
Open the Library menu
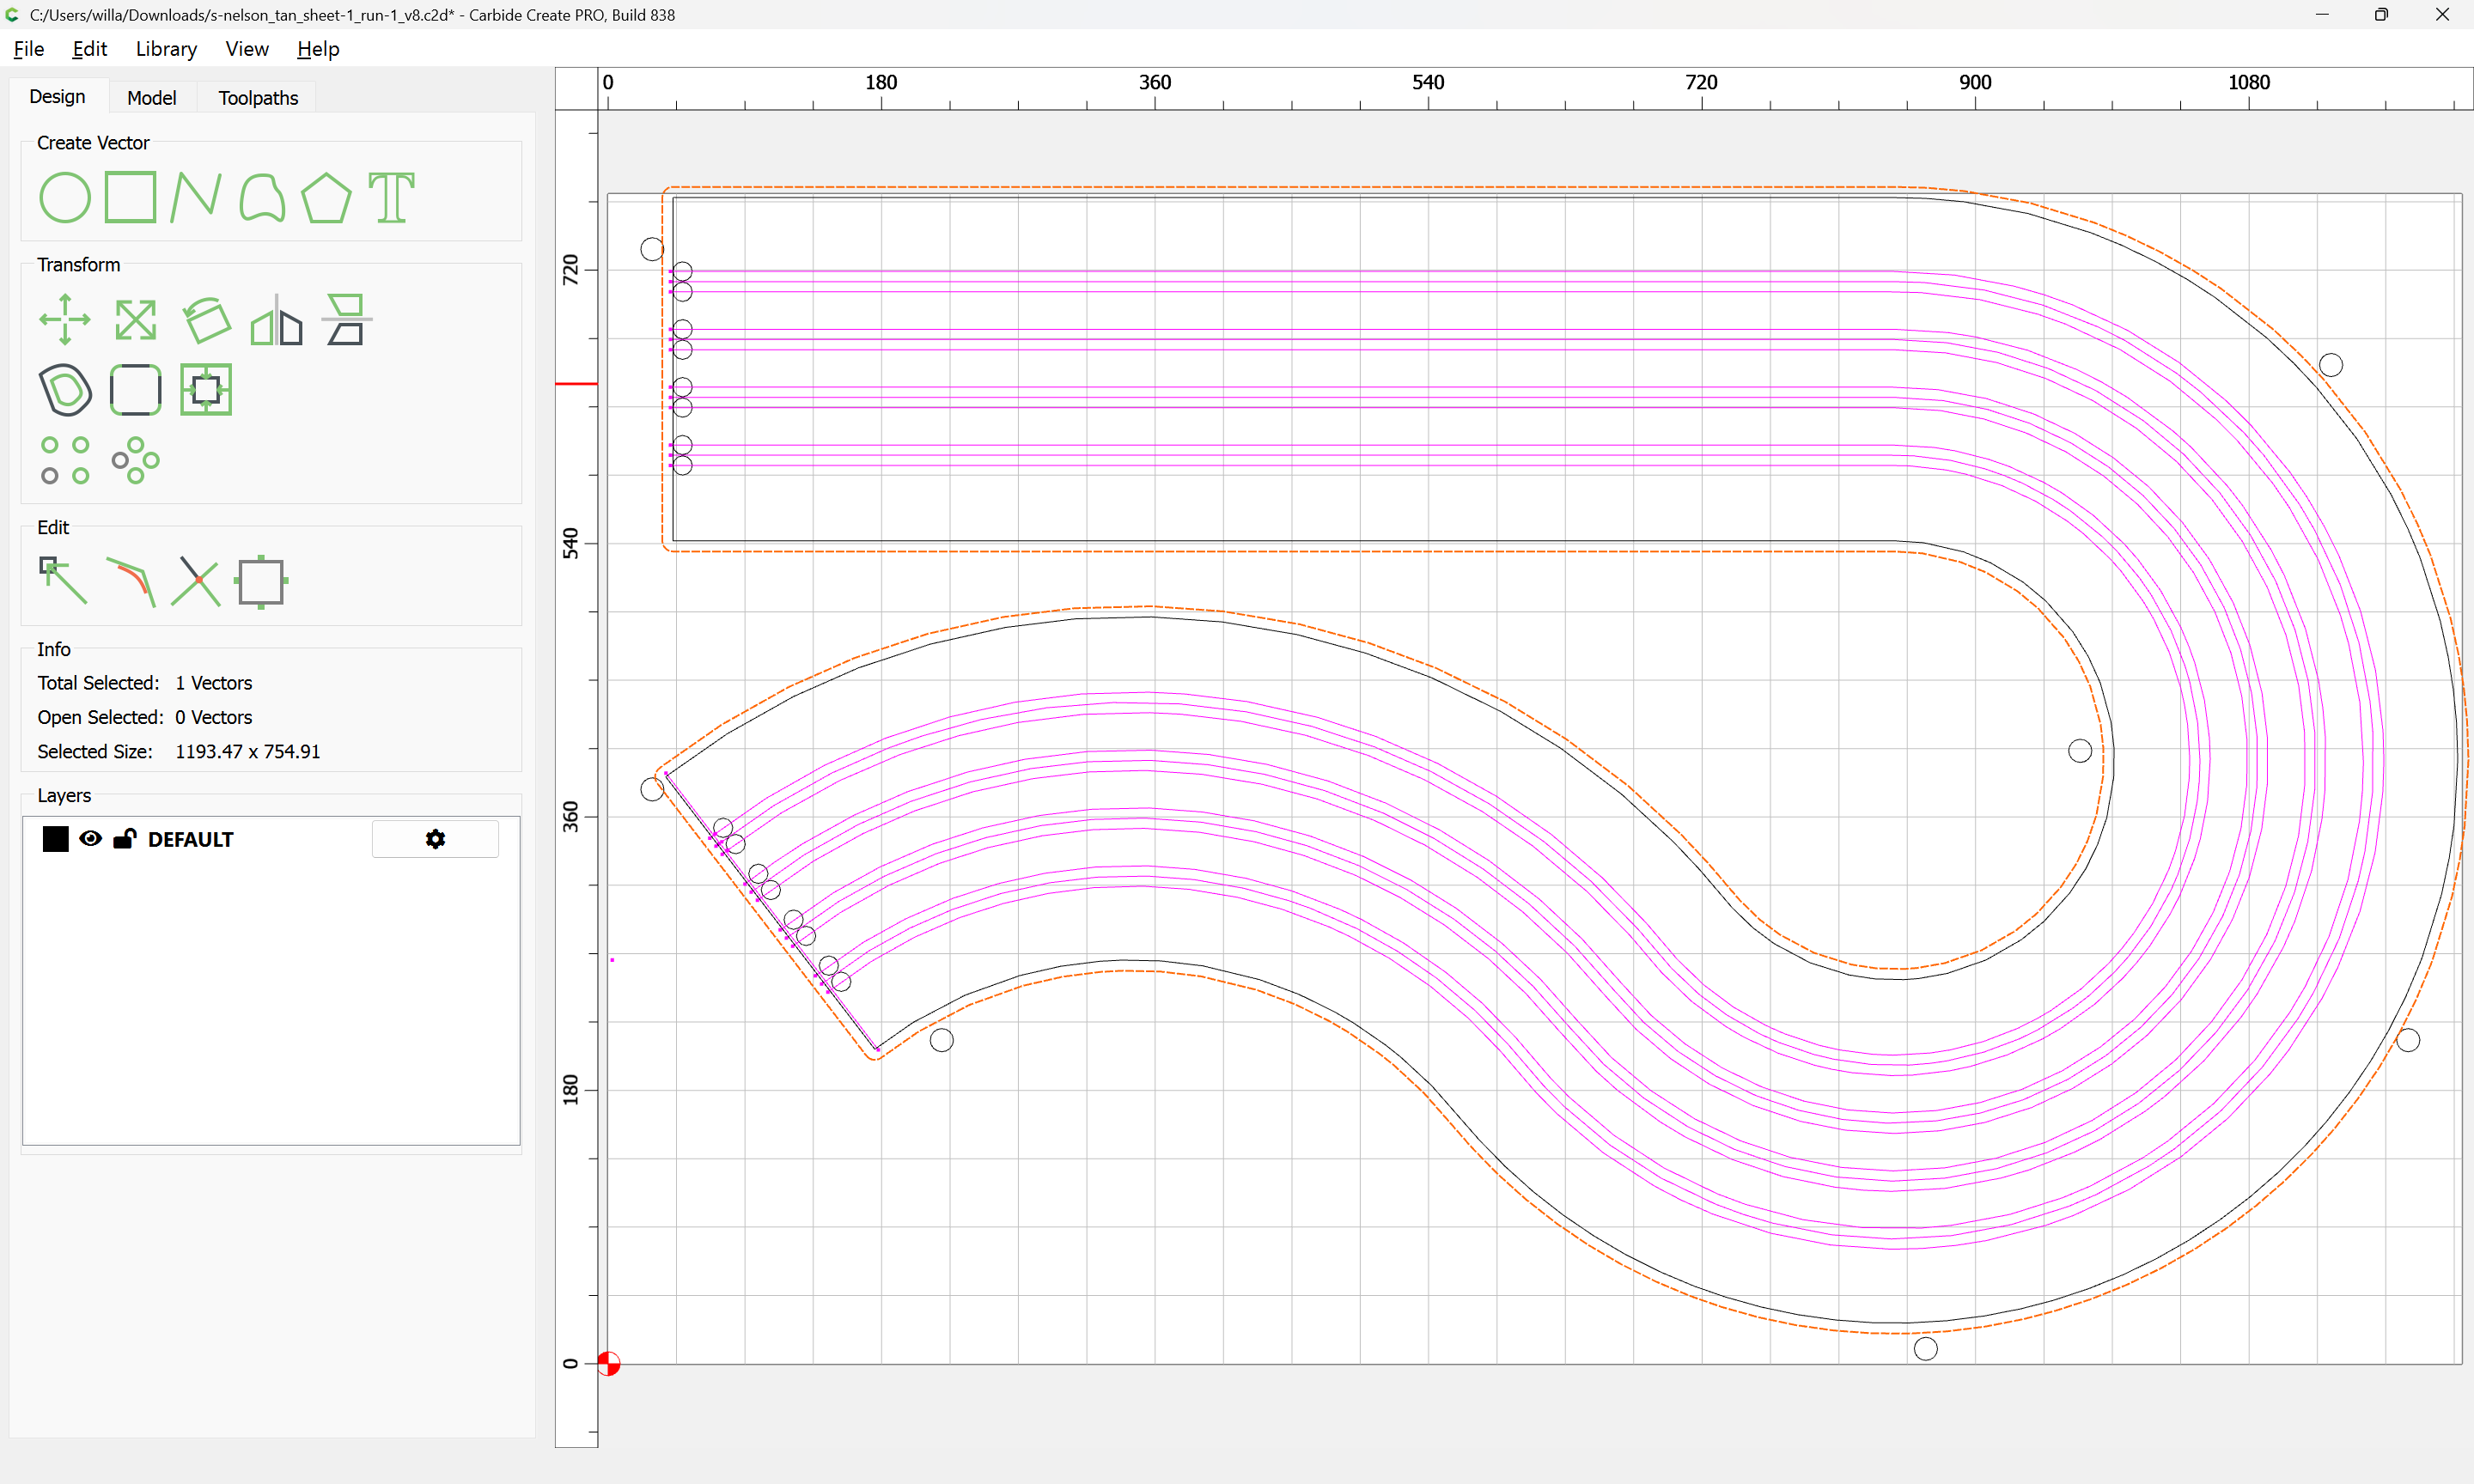coord(166,49)
